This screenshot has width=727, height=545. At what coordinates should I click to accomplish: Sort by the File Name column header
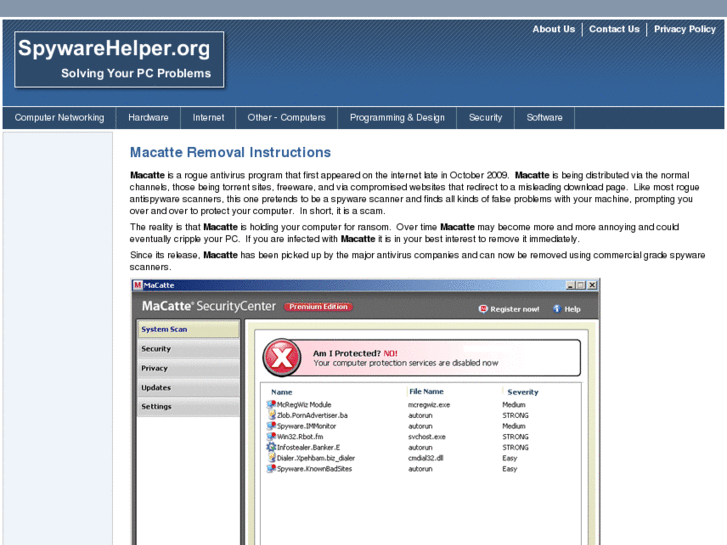426,391
